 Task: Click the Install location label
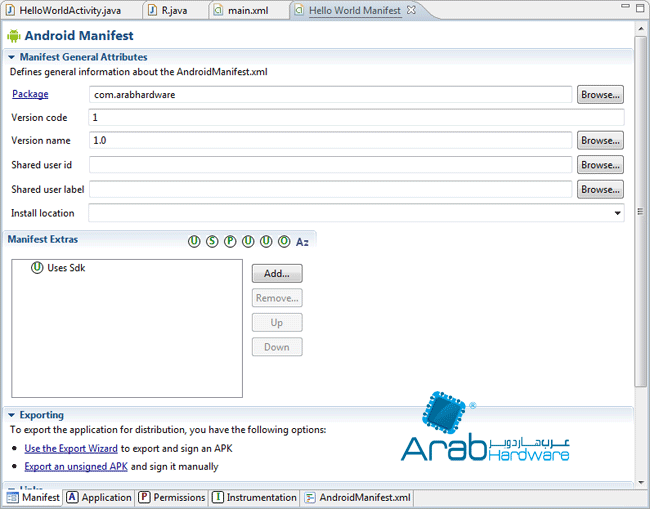[x=42, y=213]
